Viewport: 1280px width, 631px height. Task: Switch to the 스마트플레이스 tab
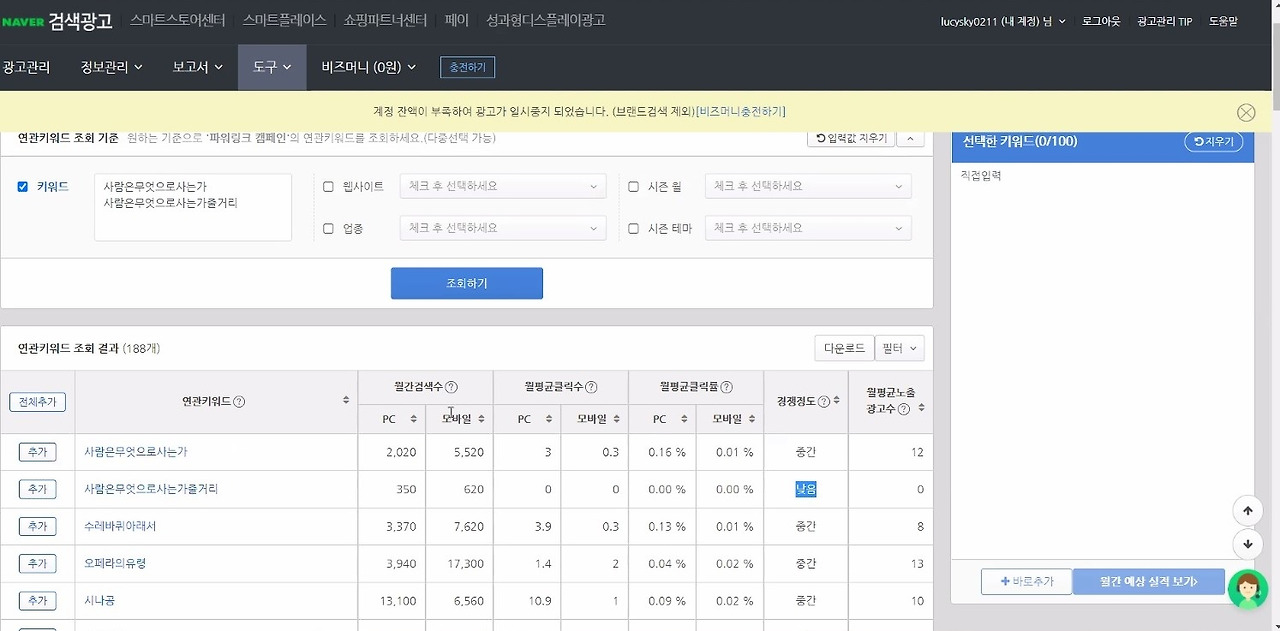point(283,18)
